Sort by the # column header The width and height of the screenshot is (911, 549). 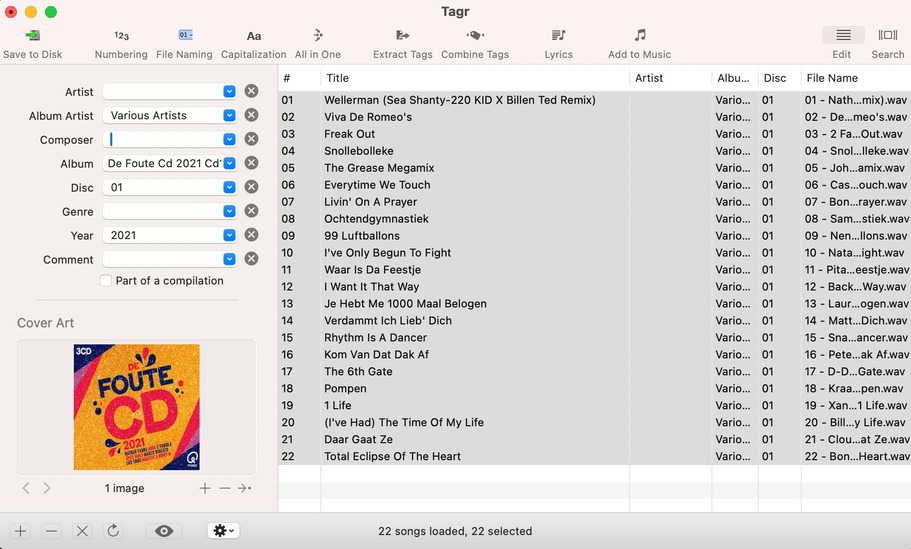299,78
